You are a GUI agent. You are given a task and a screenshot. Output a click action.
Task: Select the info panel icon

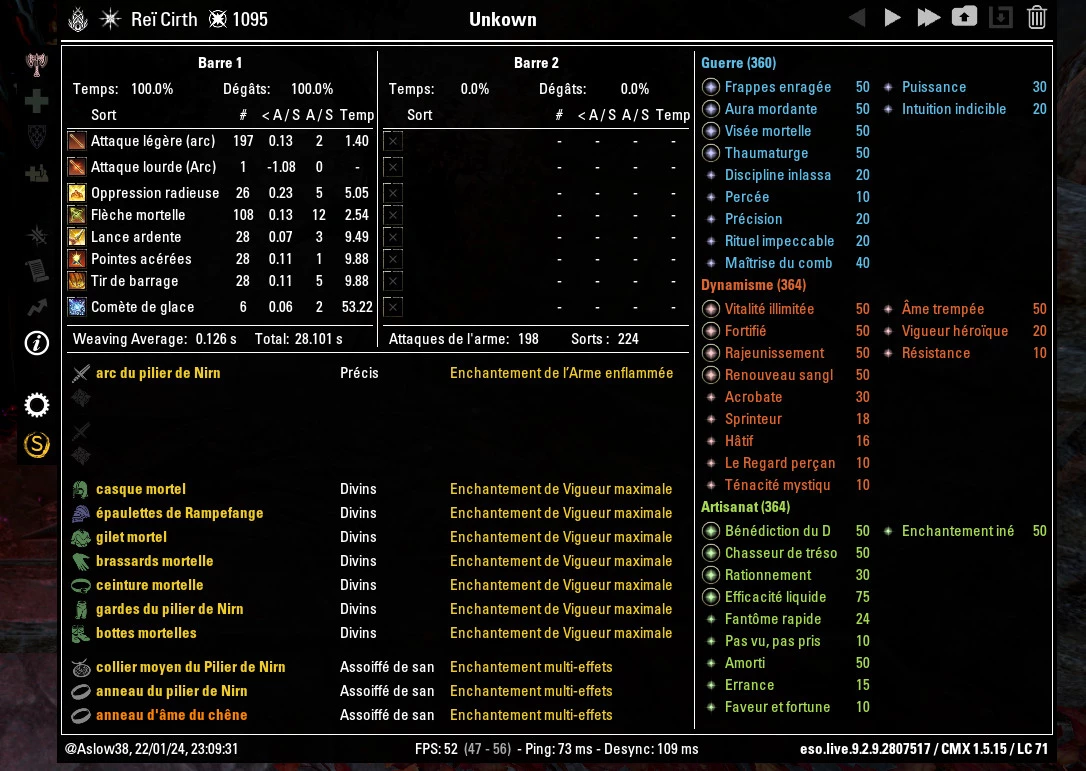tap(37, 343)
